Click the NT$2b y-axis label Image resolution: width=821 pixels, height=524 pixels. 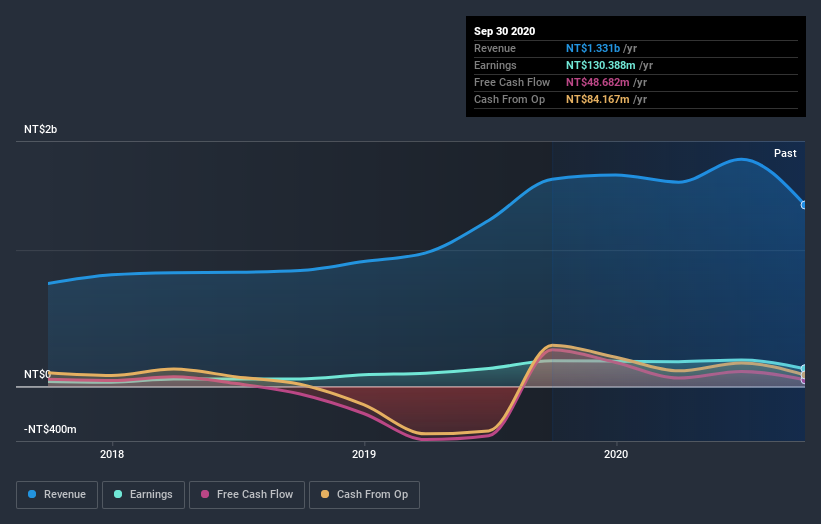tap(40, 129)
